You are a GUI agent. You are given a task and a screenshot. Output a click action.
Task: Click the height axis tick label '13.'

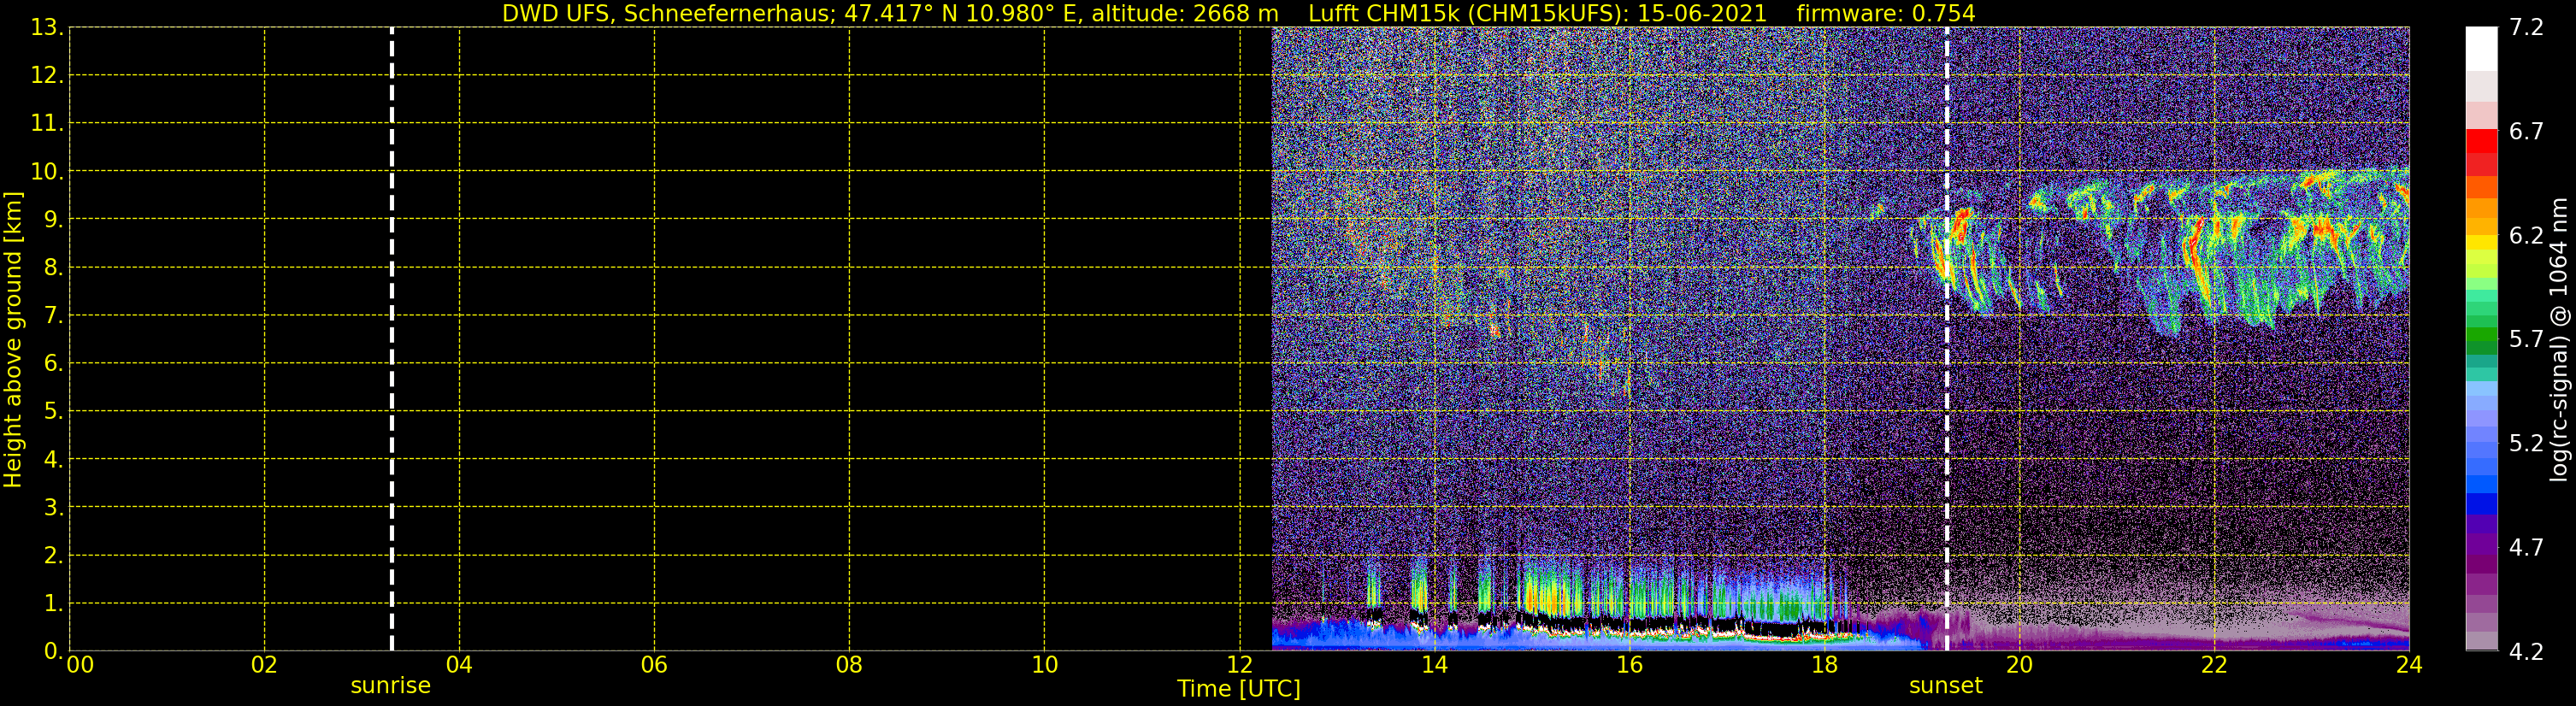tap(47, 28)
